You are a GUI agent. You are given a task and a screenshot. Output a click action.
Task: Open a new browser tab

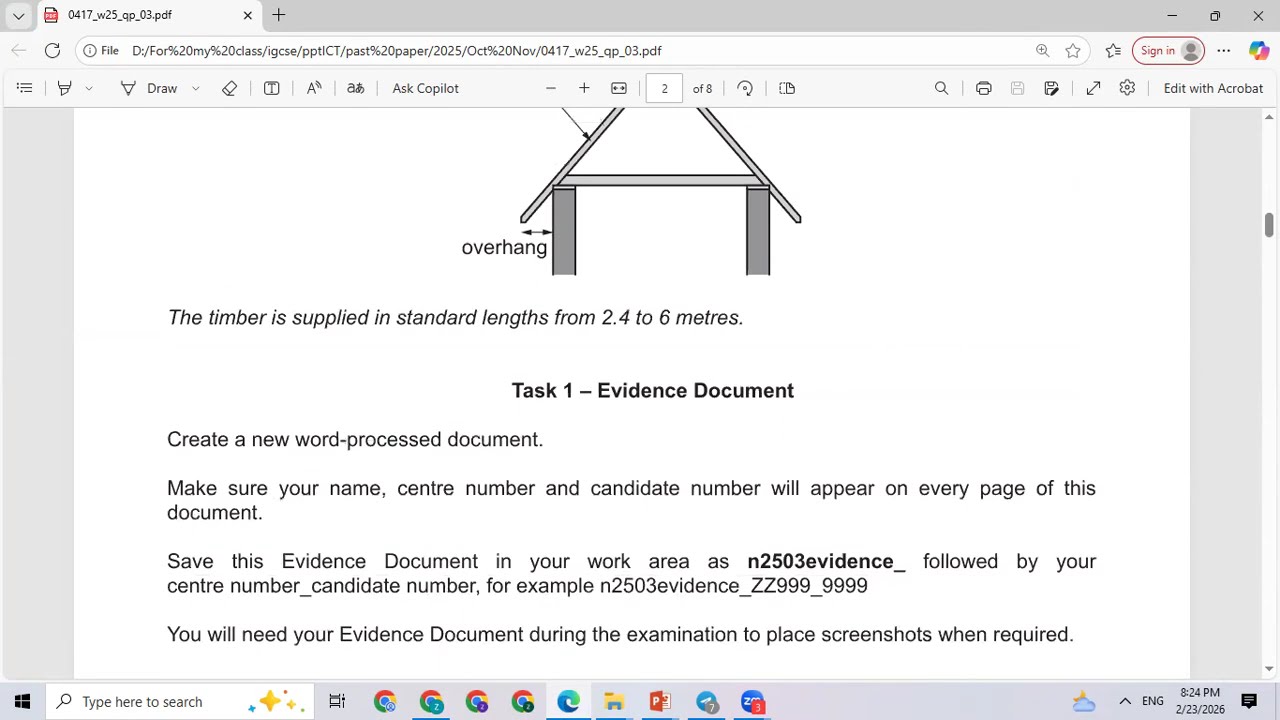point(279,15)
